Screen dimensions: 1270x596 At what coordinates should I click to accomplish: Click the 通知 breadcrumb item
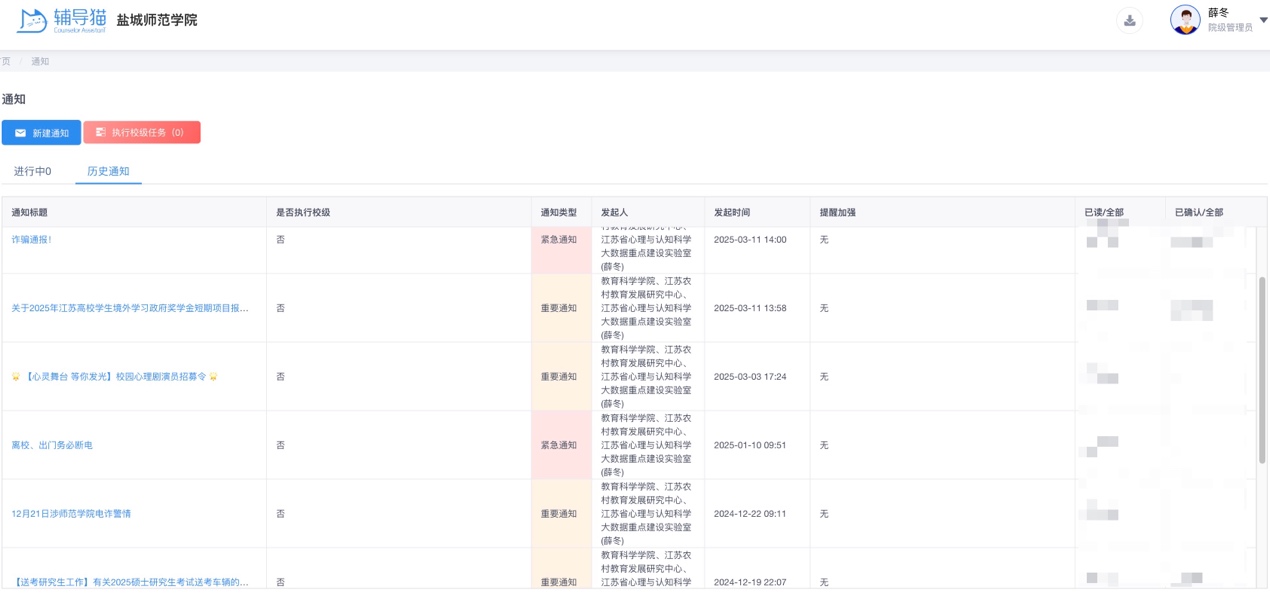40,62
